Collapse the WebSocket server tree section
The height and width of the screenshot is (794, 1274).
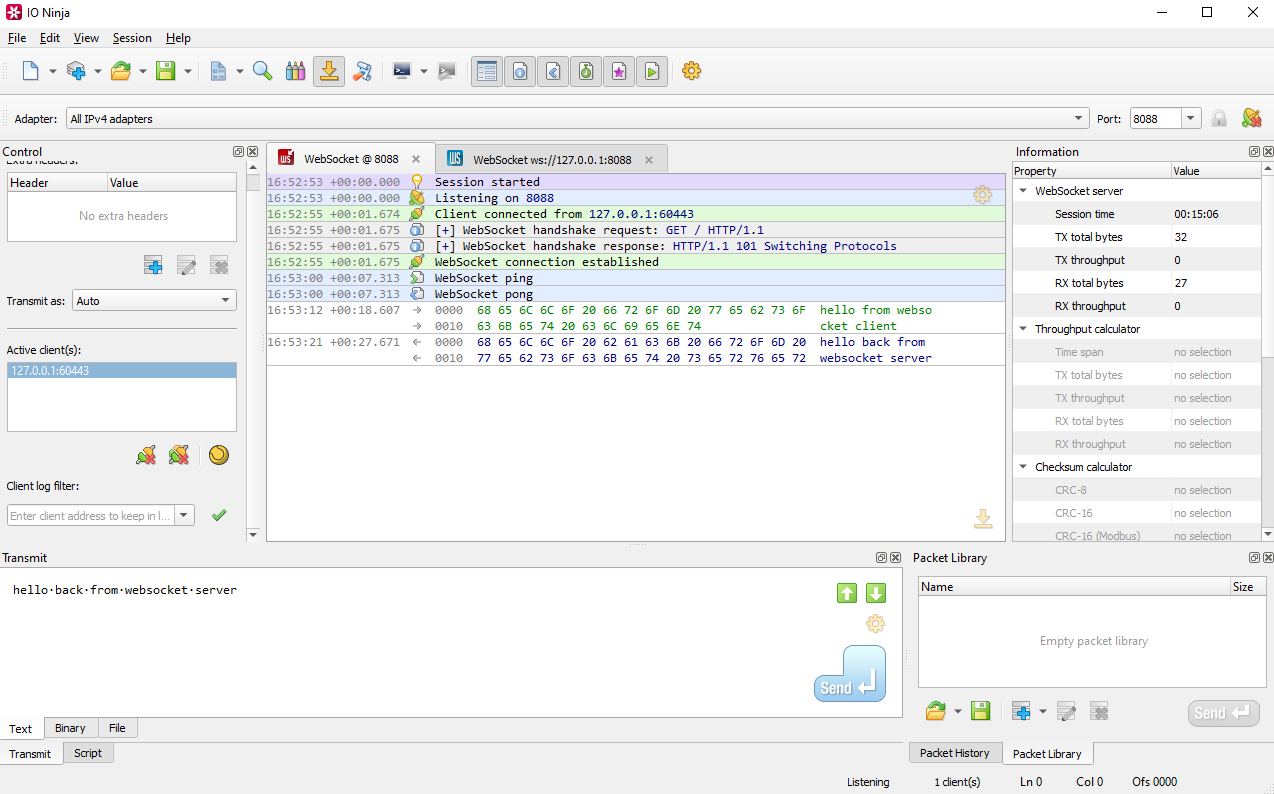1023,191
